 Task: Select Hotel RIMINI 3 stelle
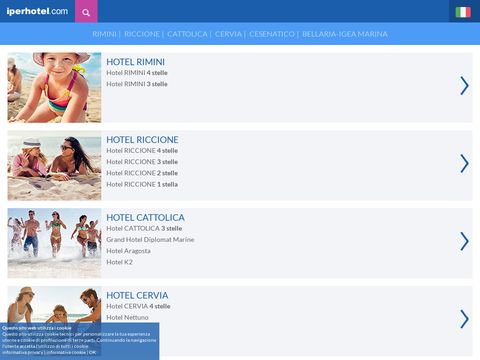(x=137, y=84)
